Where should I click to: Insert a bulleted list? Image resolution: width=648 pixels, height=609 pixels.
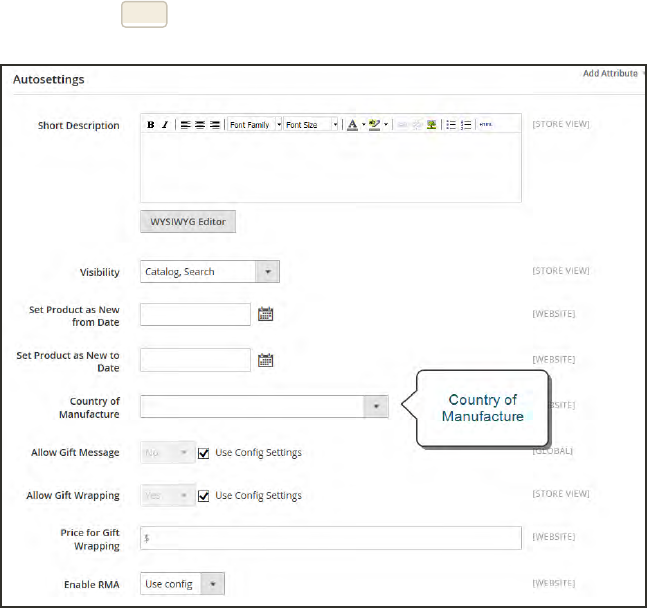tap(451, 125)
